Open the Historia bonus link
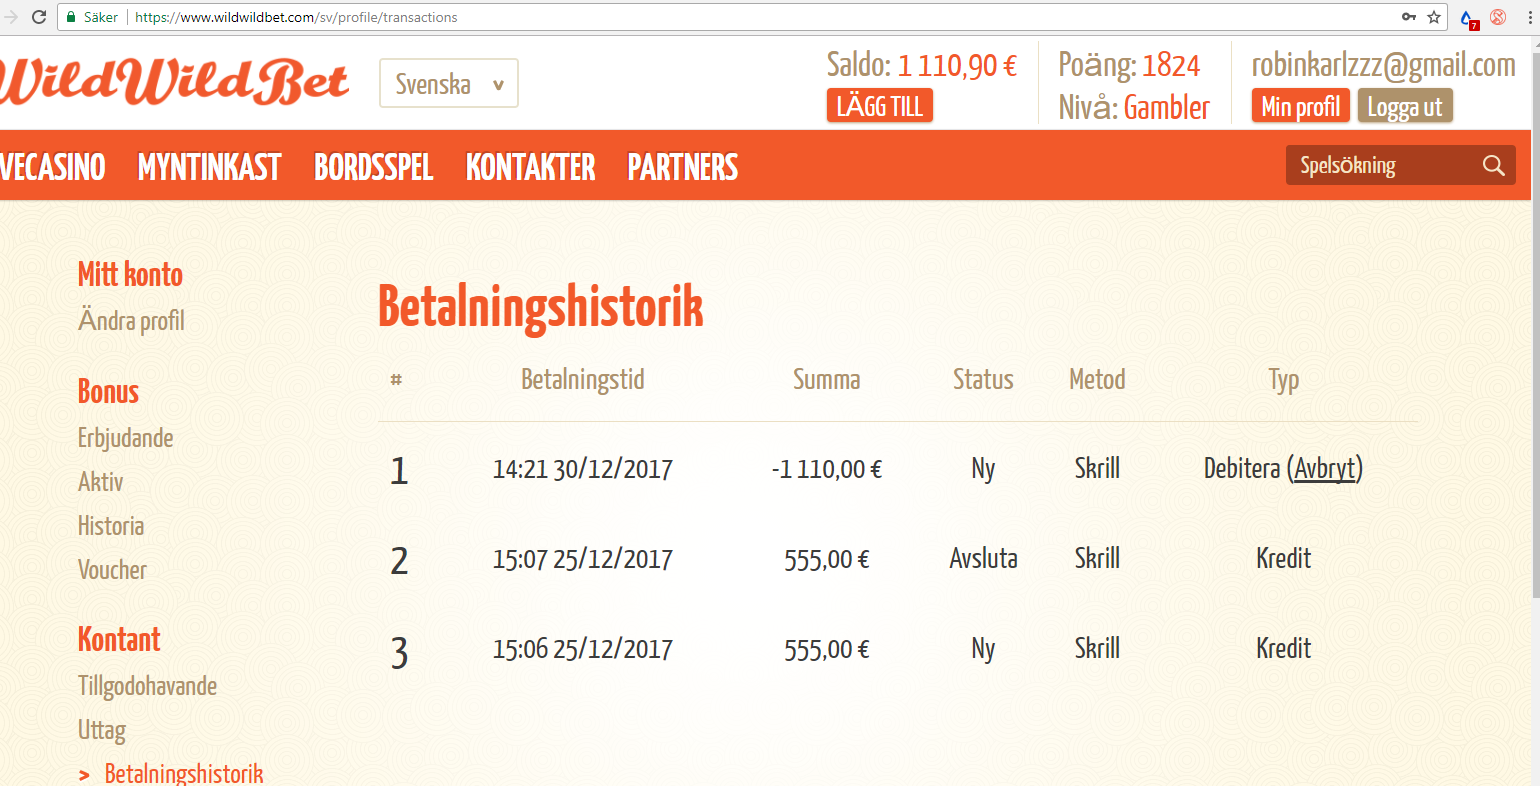1540x786 pixels. tap(111, 526)
